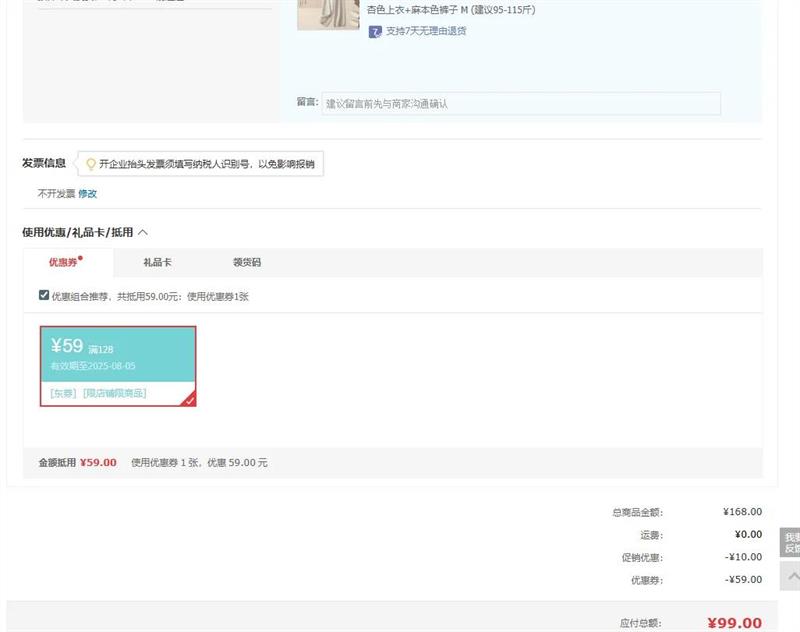Click the [东券] tag on the coupon
This screenshot has height=632, width=800.
pos(63,393)
